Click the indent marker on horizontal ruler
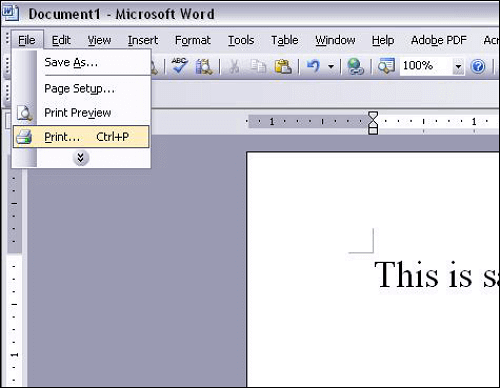The image size is (500, 388). 373,123
